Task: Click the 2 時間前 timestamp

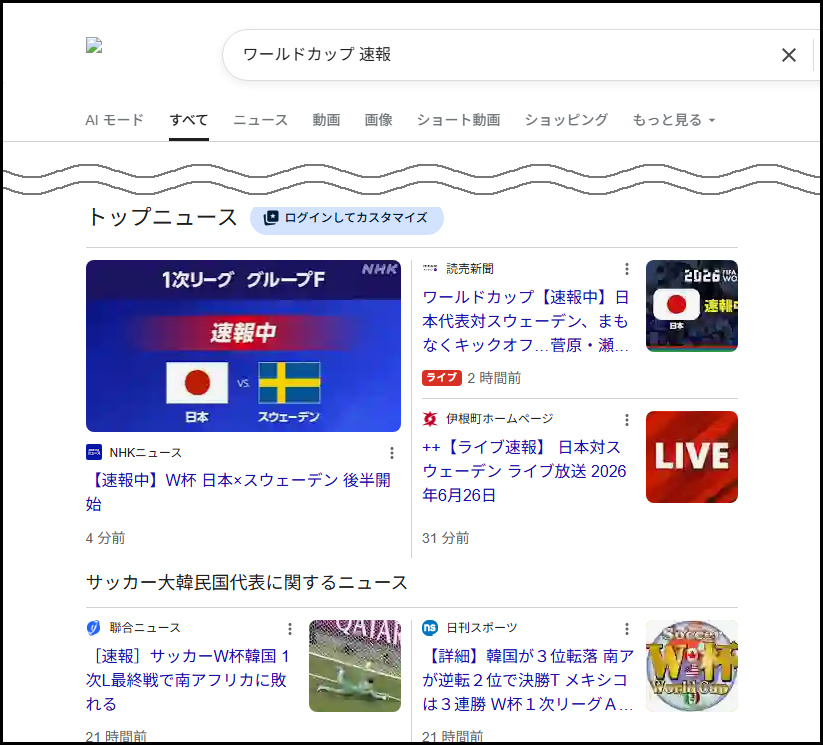Action: [494, 378]
